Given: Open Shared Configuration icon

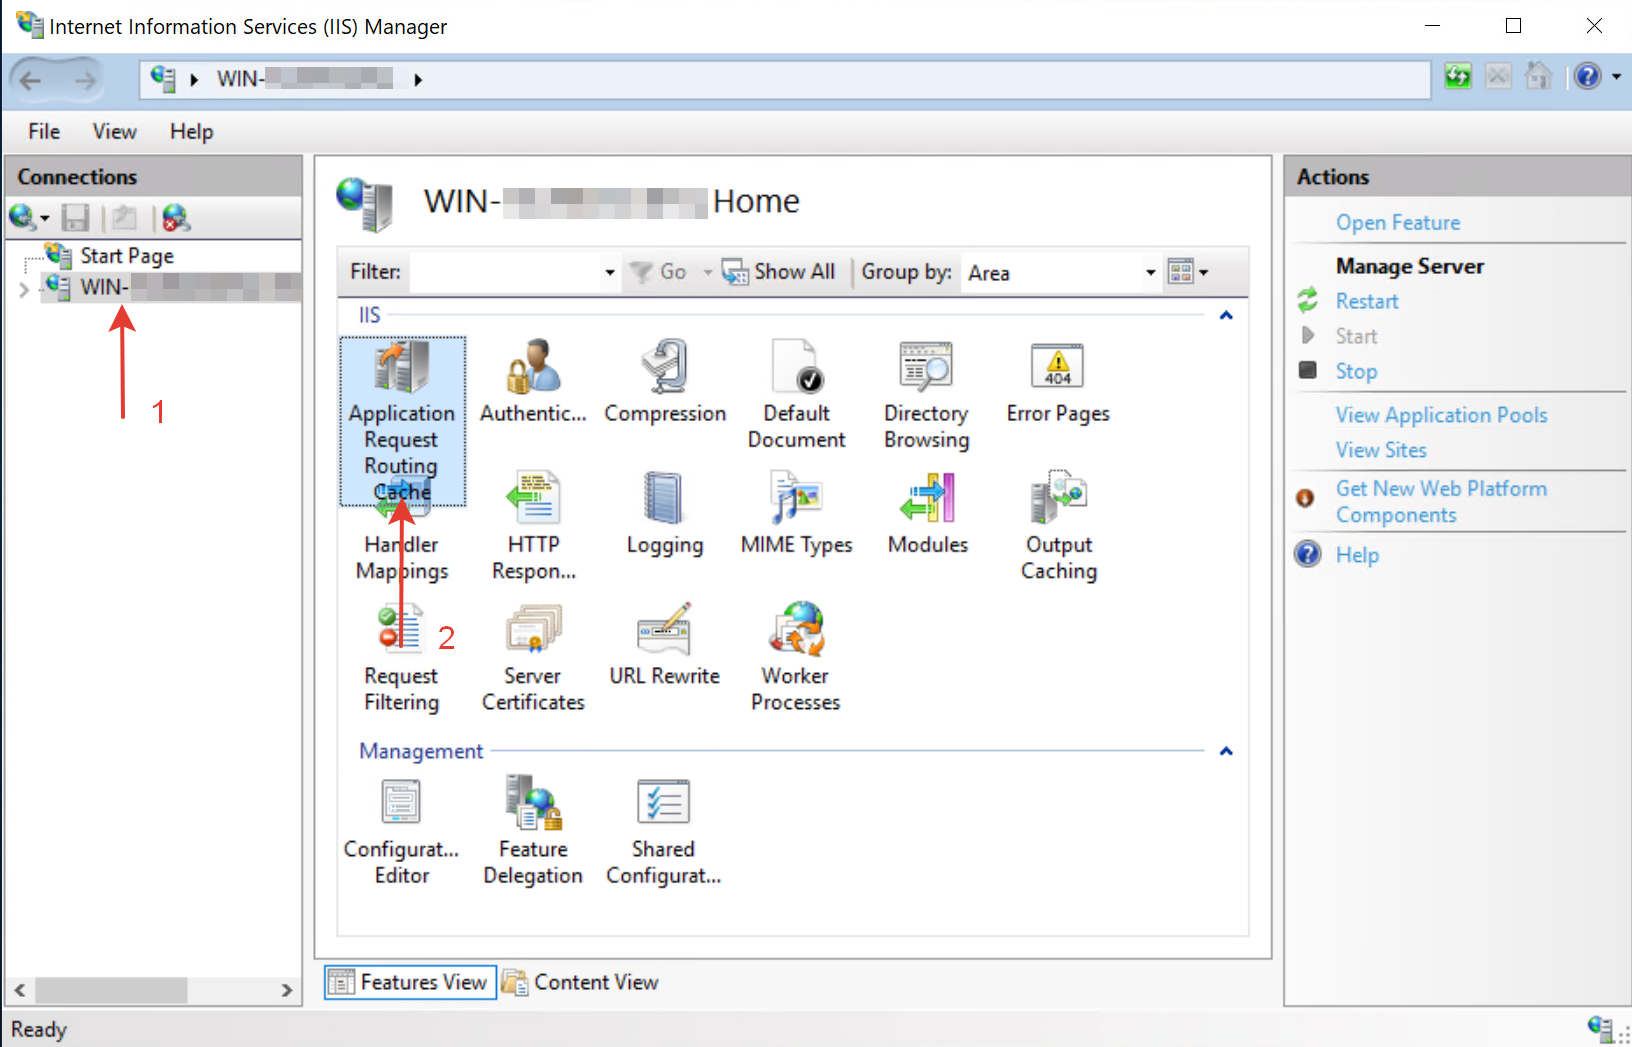Looking at the screenshot, I should coord(664,831).
